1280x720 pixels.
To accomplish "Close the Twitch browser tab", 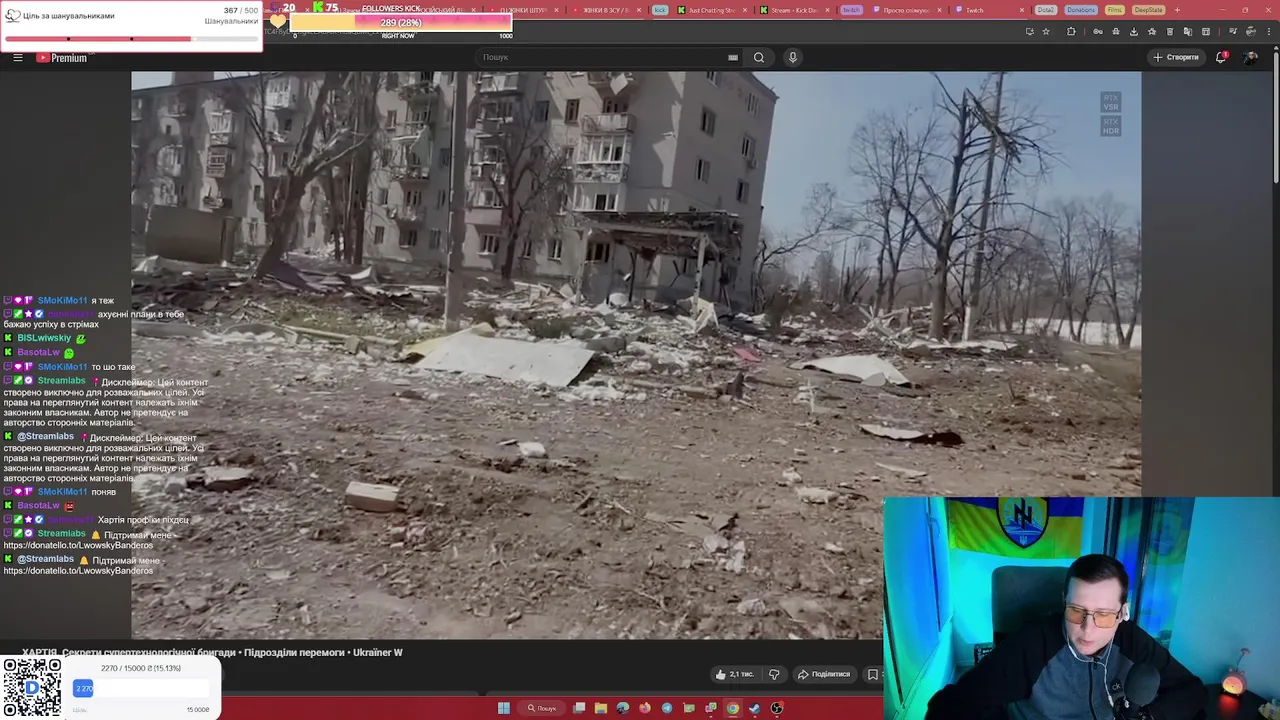I will [x=1023, y=10].
